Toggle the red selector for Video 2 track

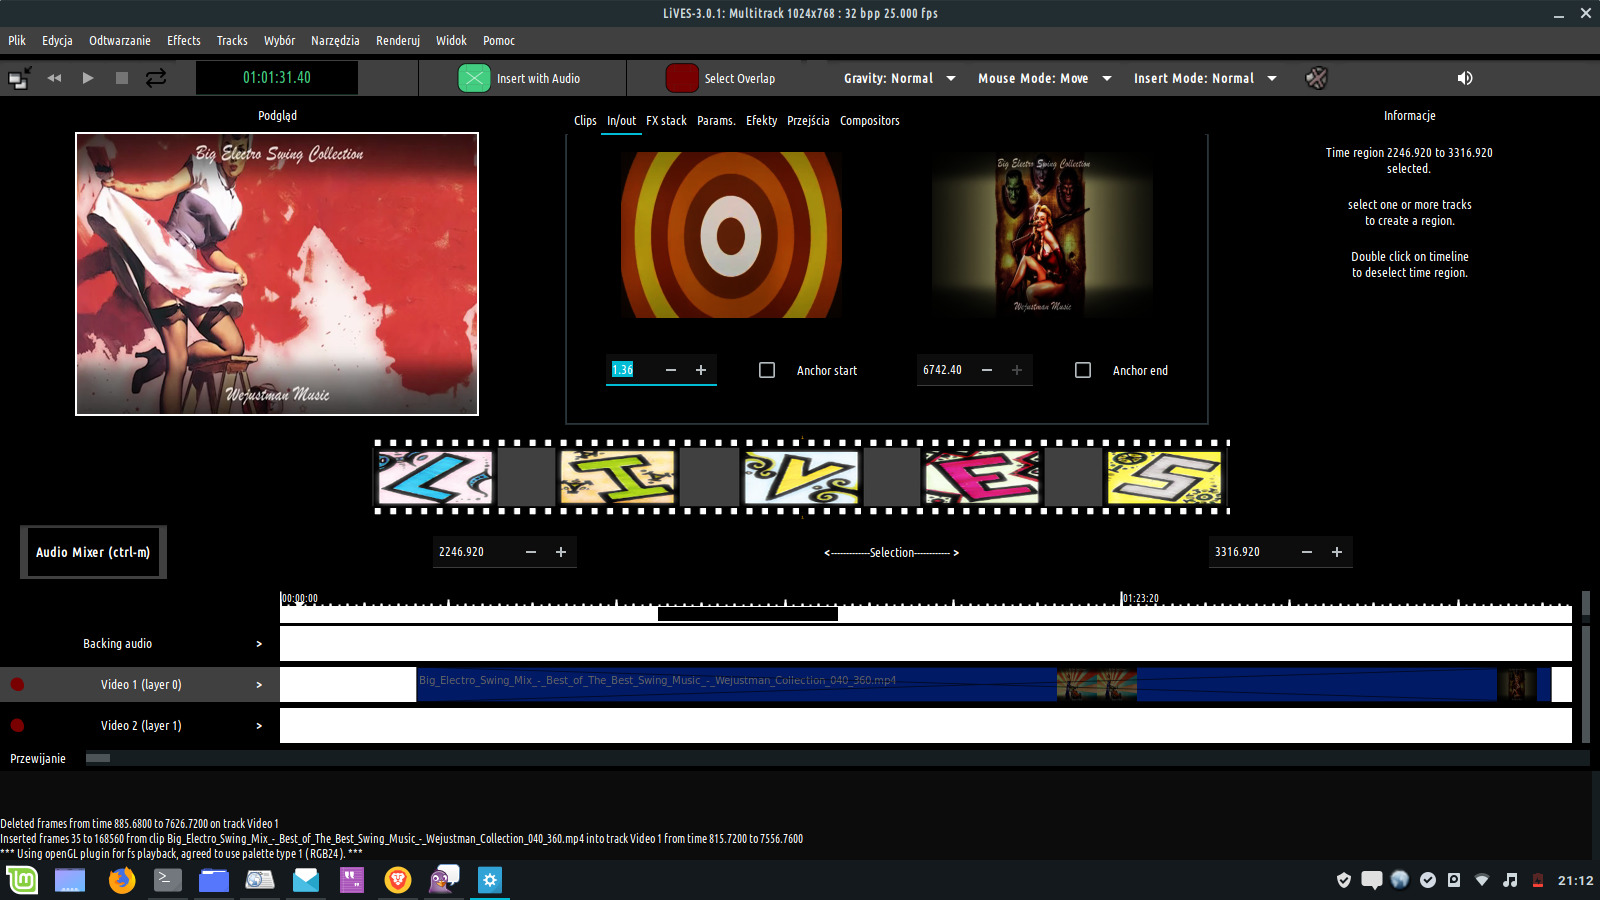(17, 726)
